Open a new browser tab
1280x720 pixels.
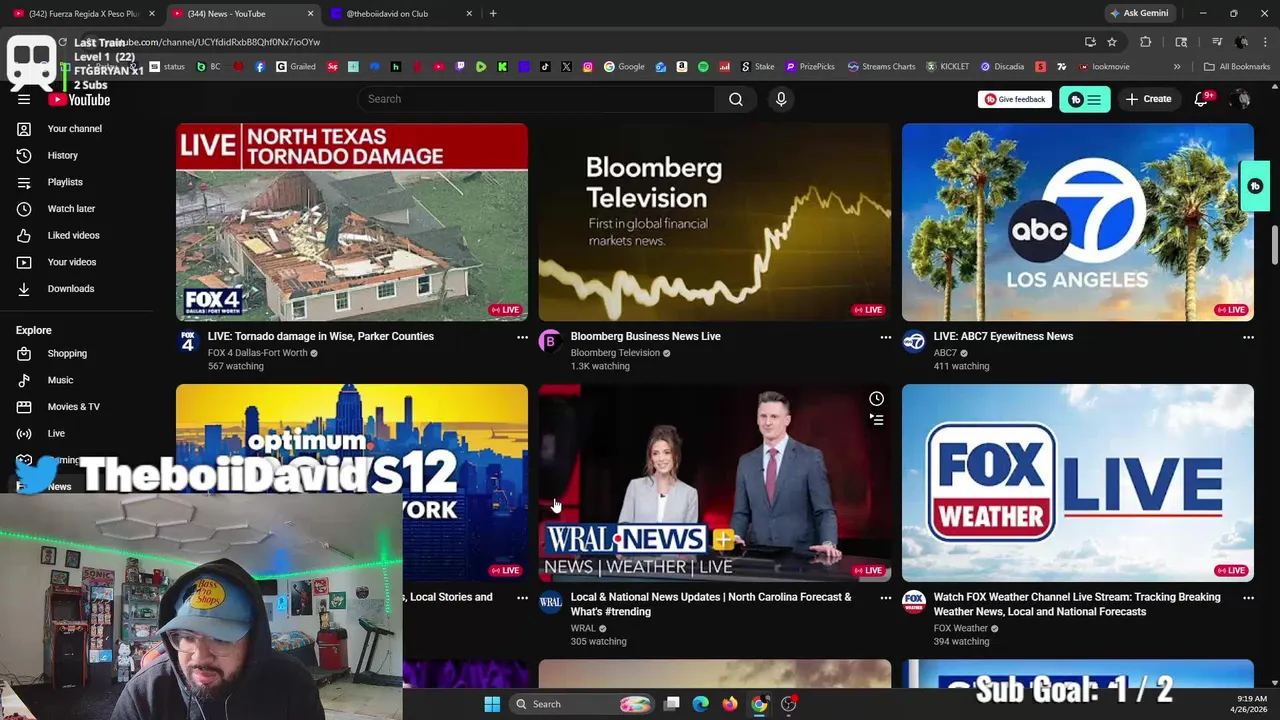point(493,14)
